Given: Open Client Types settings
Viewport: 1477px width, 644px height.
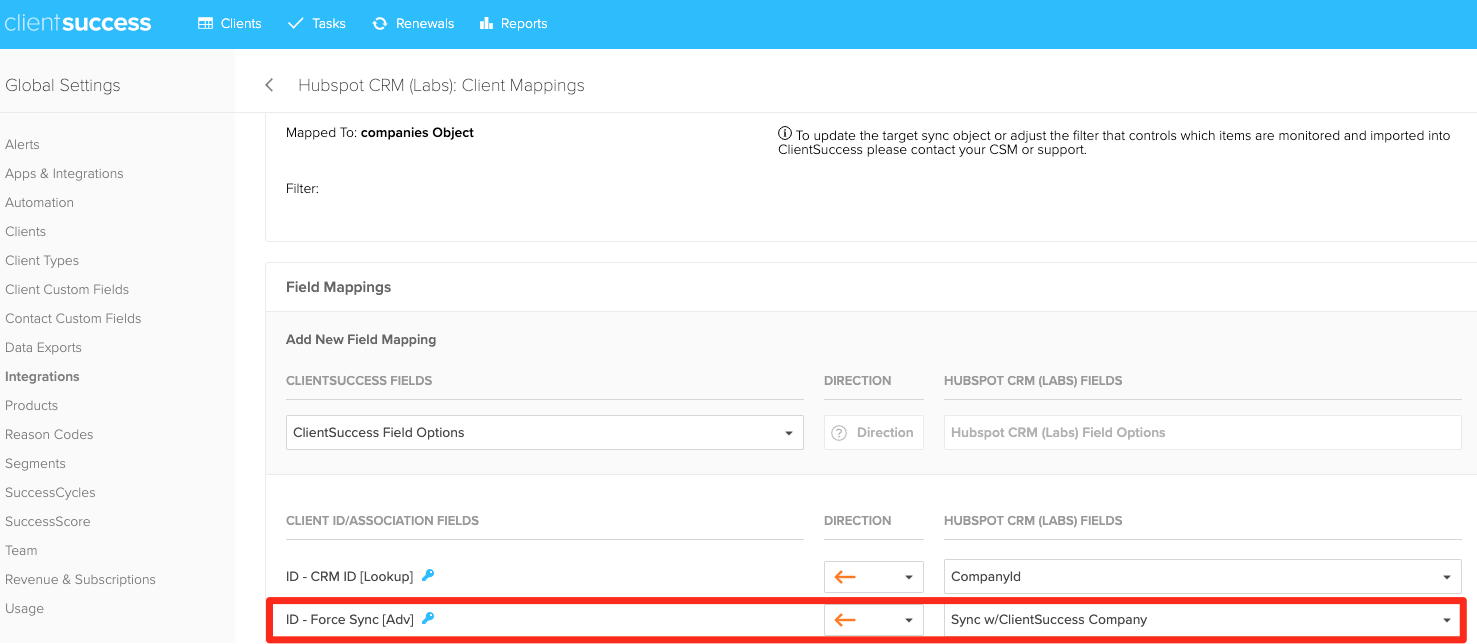Looking at the screenshot, I should [42, 260].
